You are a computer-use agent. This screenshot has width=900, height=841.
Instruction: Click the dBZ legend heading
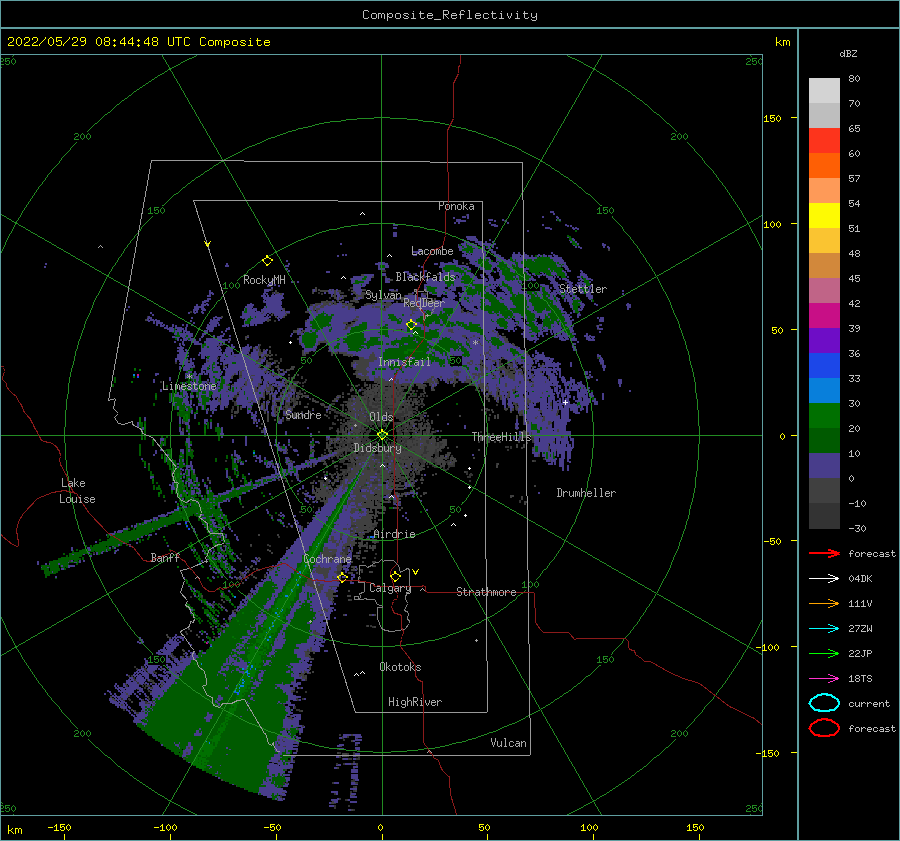click(x=848, y=54)
